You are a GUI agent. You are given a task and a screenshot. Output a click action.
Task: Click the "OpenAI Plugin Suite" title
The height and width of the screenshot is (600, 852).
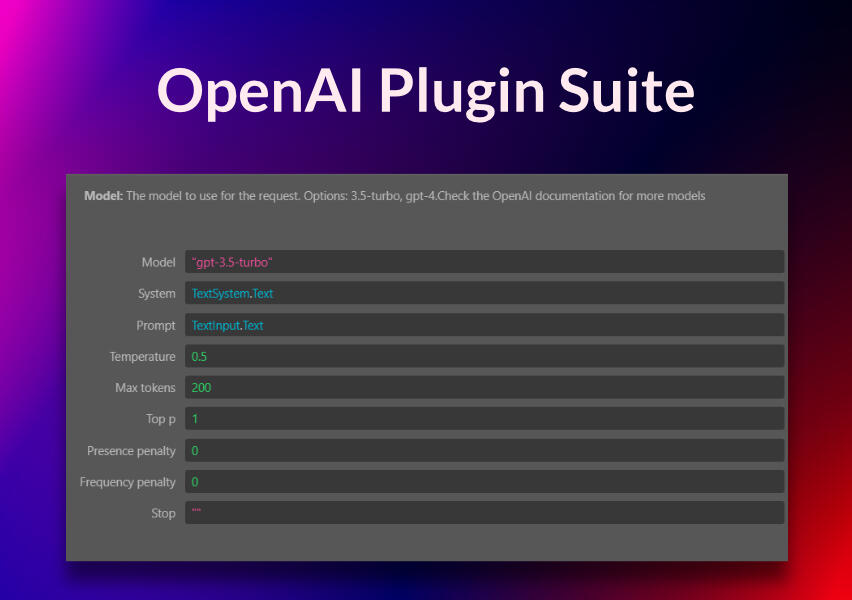pyautogui.click(x=426, y=91)
